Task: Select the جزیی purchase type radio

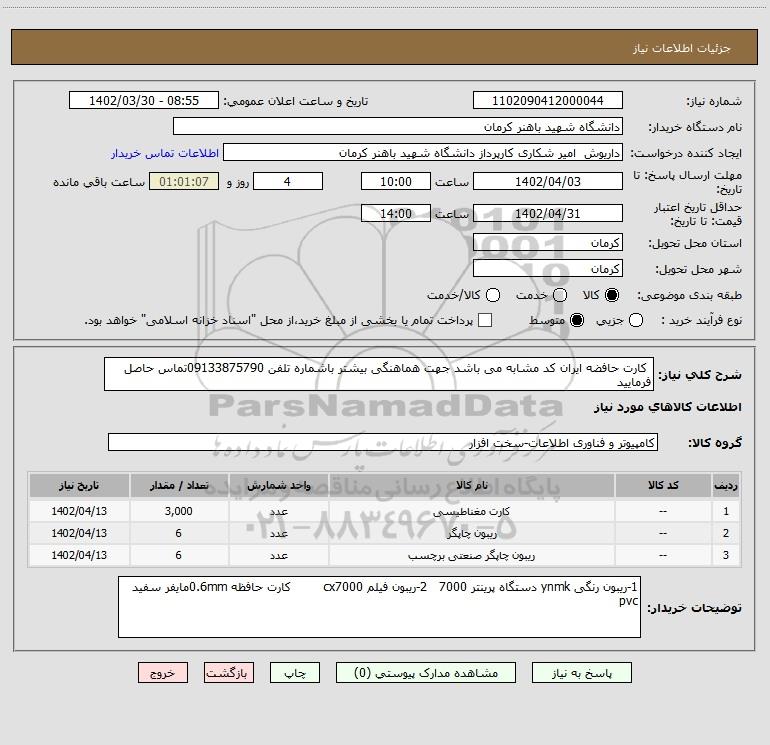Action: [635, 320]
